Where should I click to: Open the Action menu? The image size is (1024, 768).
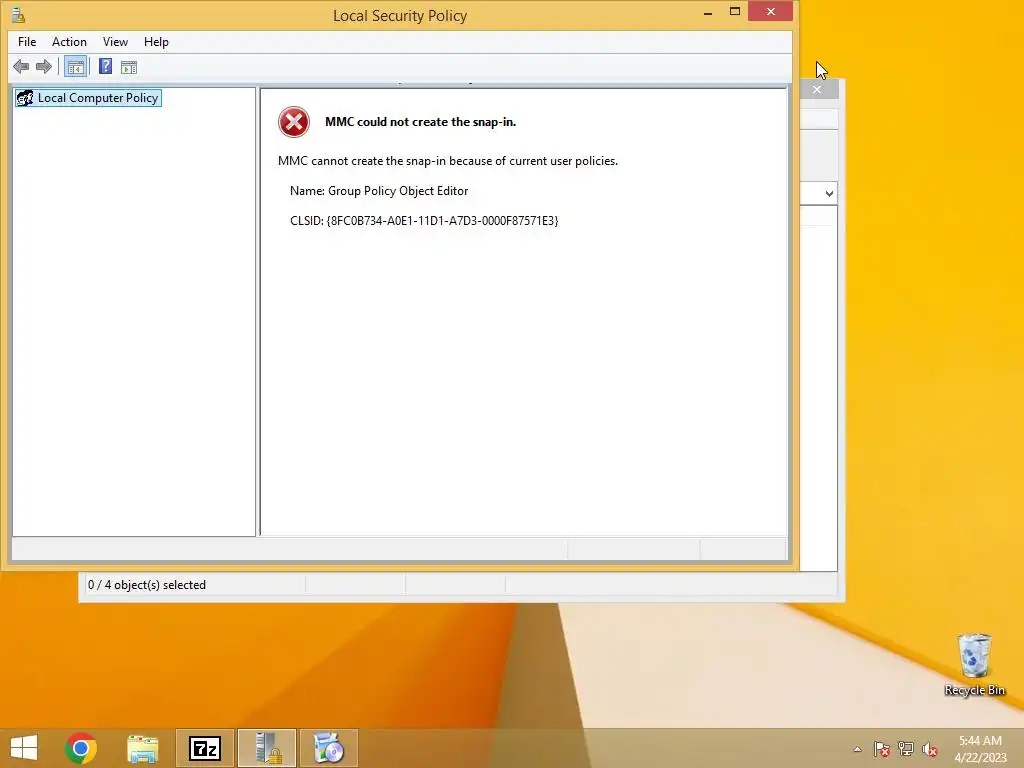tap(69, 42)
